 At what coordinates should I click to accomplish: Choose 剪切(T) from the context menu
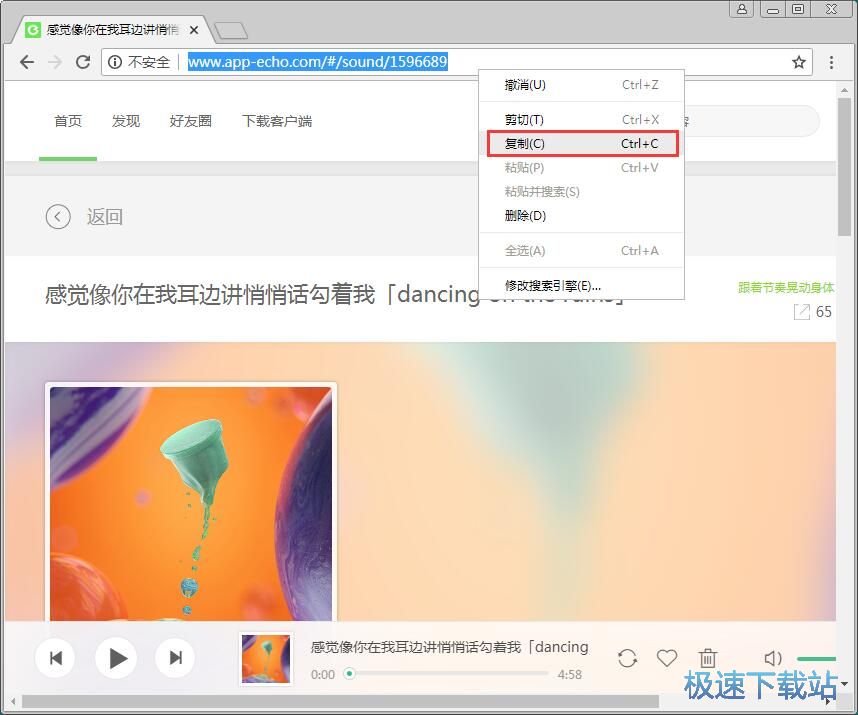pyautogui.click(x=581, y=119)
